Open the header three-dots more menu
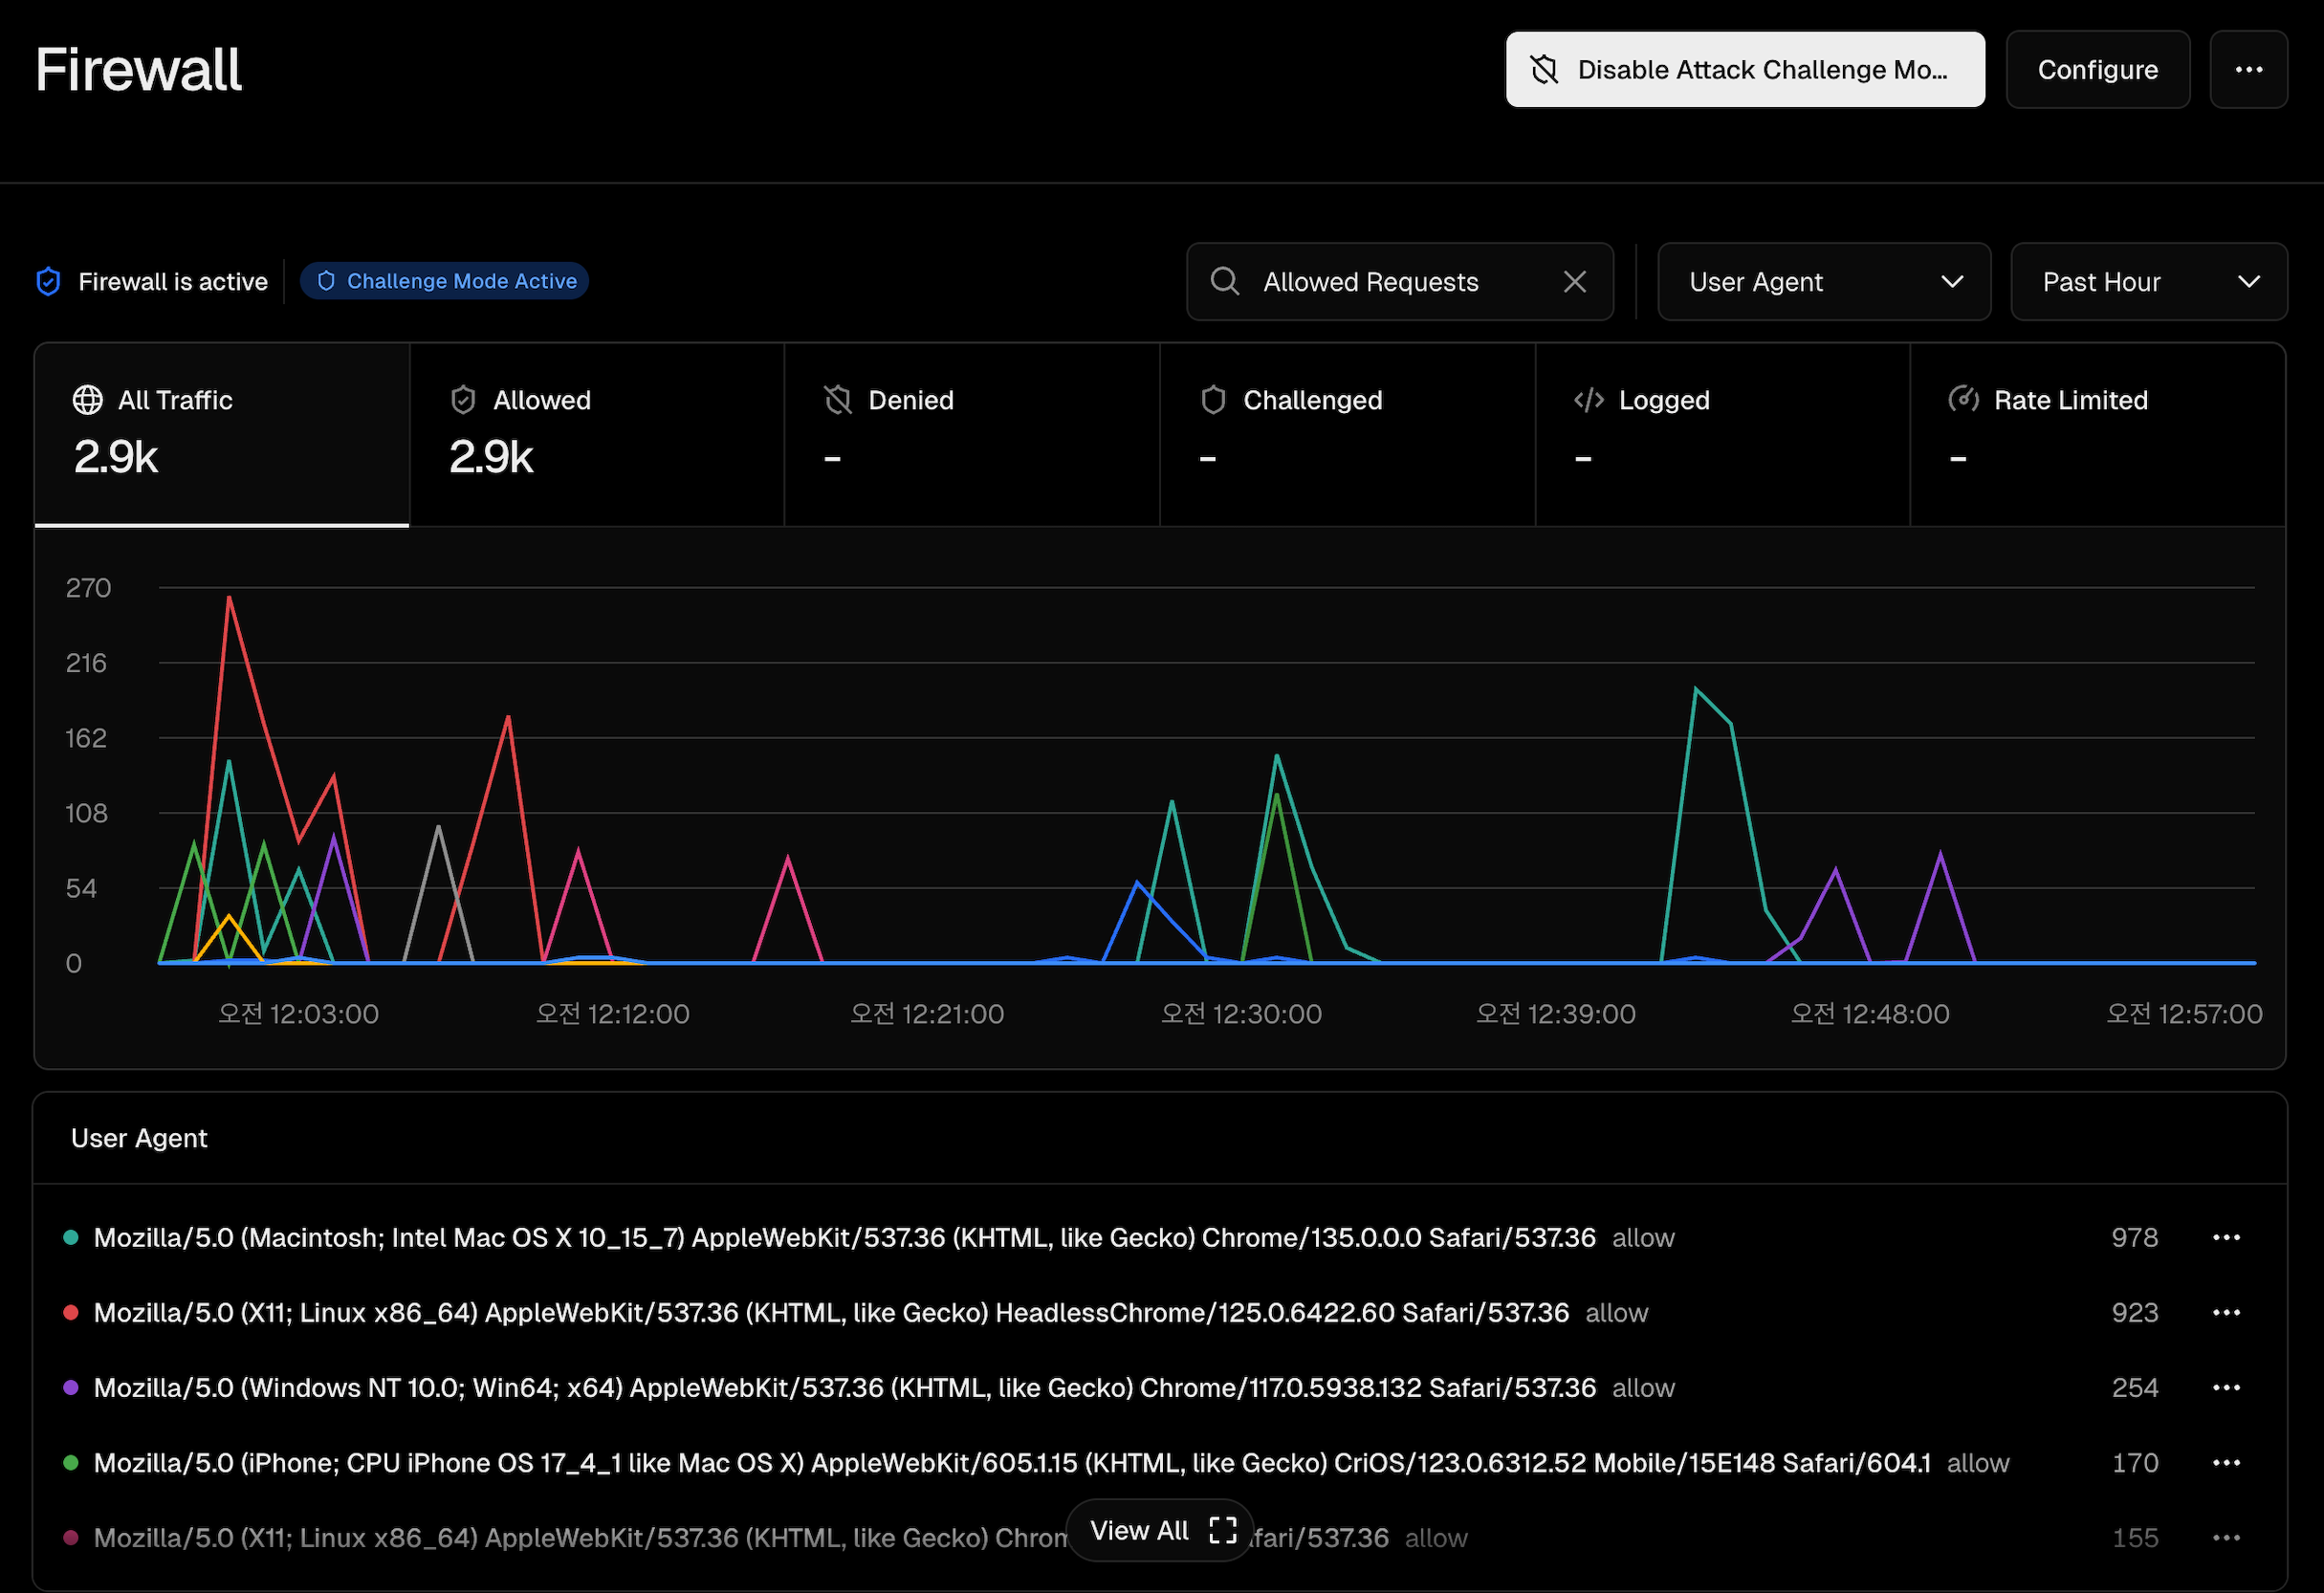 click(x=2249, y=69)
